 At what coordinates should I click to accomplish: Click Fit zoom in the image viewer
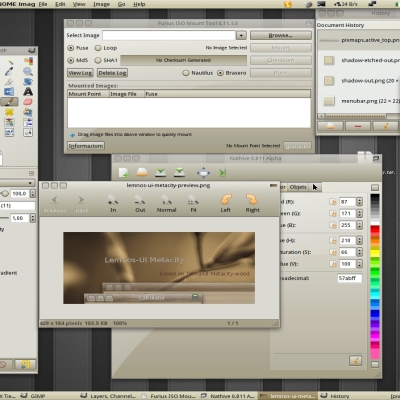(x=193, y=203)
